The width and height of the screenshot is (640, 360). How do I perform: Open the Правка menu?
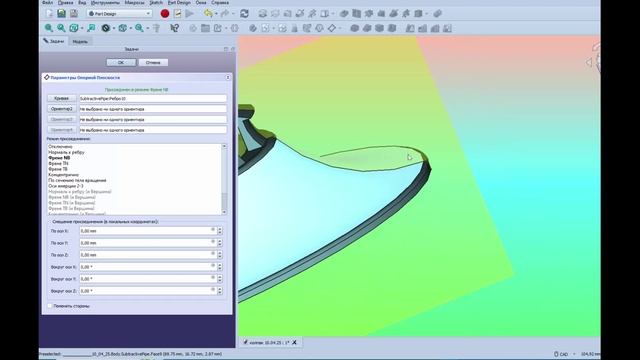[65, 2]
